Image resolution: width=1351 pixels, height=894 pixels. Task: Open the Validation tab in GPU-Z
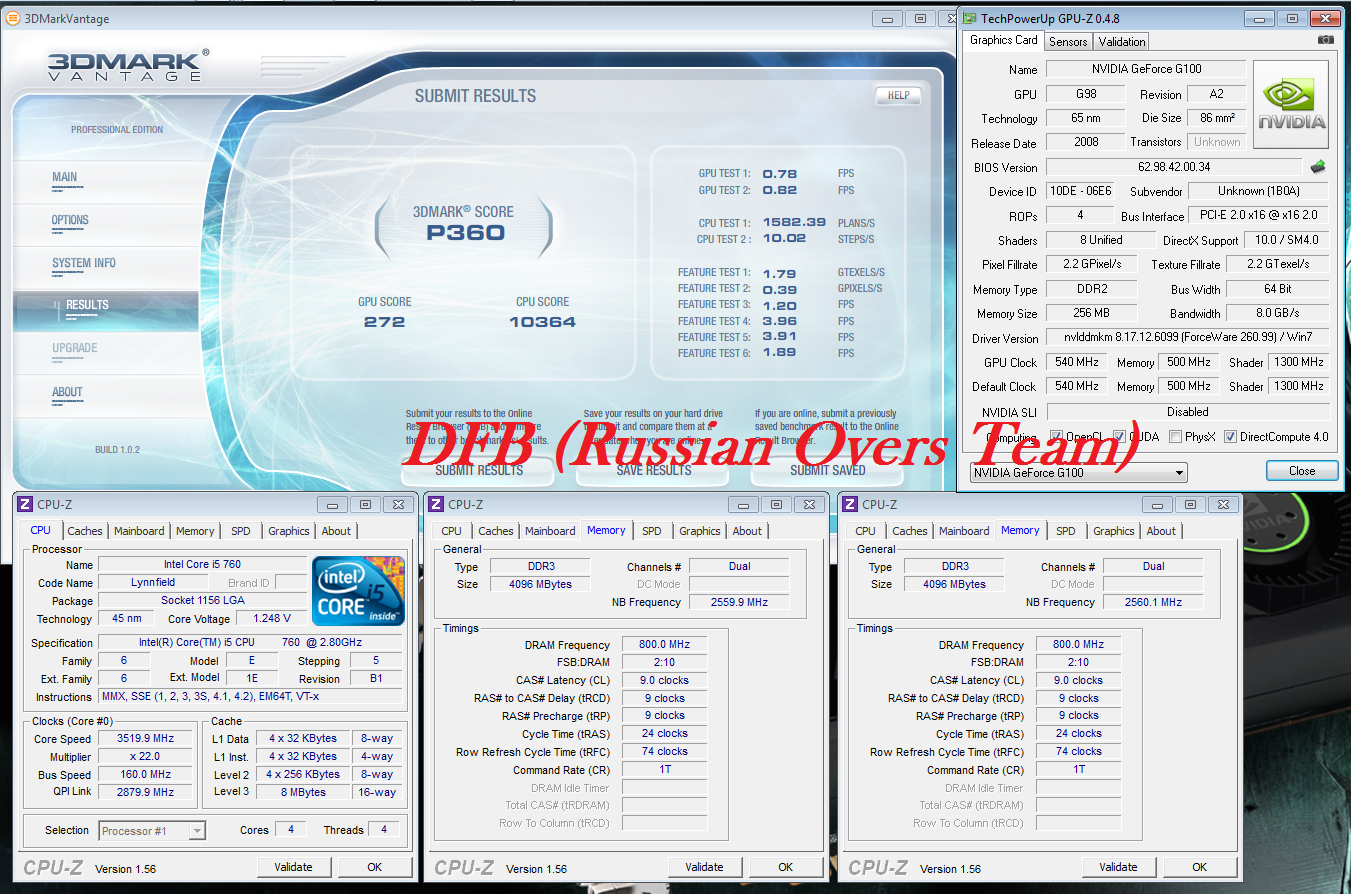(1122, 41)
